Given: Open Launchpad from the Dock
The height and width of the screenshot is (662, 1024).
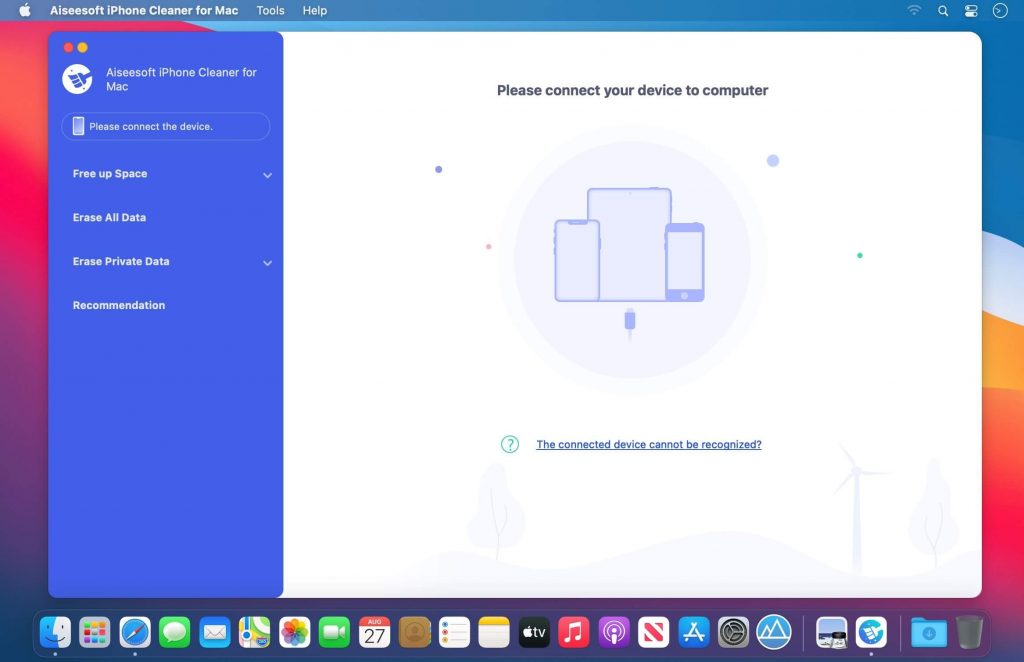Looking at the screenshot, I should (x=95, y=632).
